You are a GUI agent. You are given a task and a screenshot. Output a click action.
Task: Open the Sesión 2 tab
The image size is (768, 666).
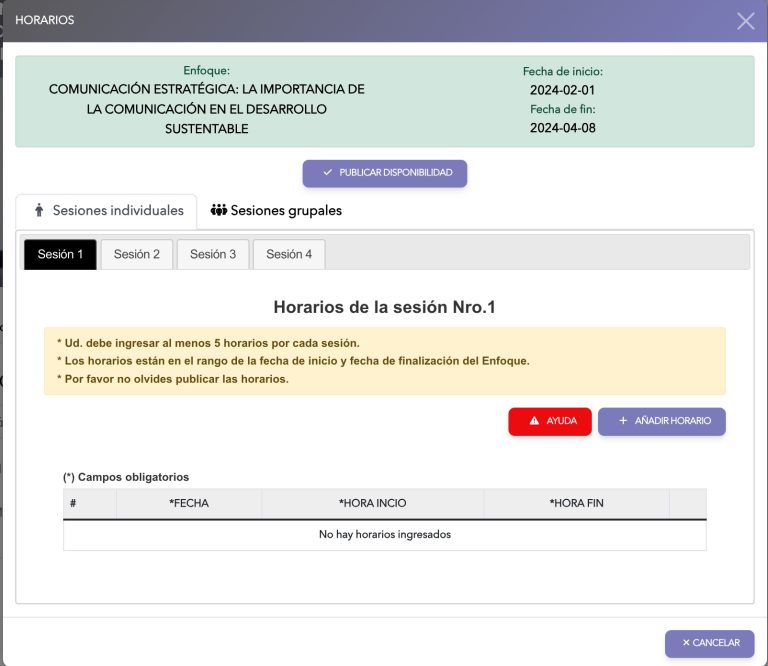pyautogui.click(x=137, y=254)
